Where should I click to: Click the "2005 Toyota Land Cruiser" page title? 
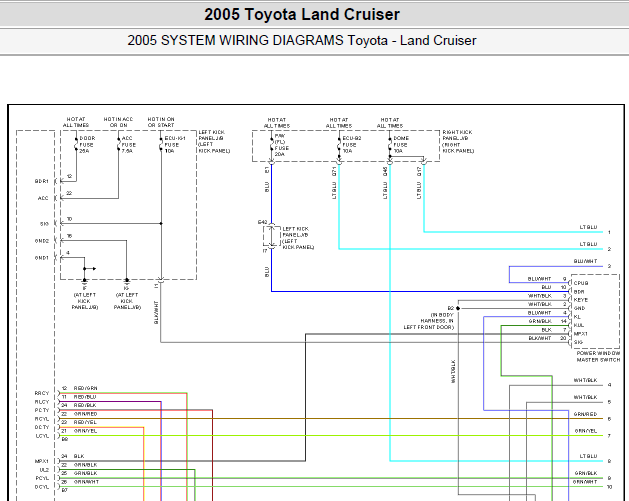pyautogui.click(x=302, y=15)
